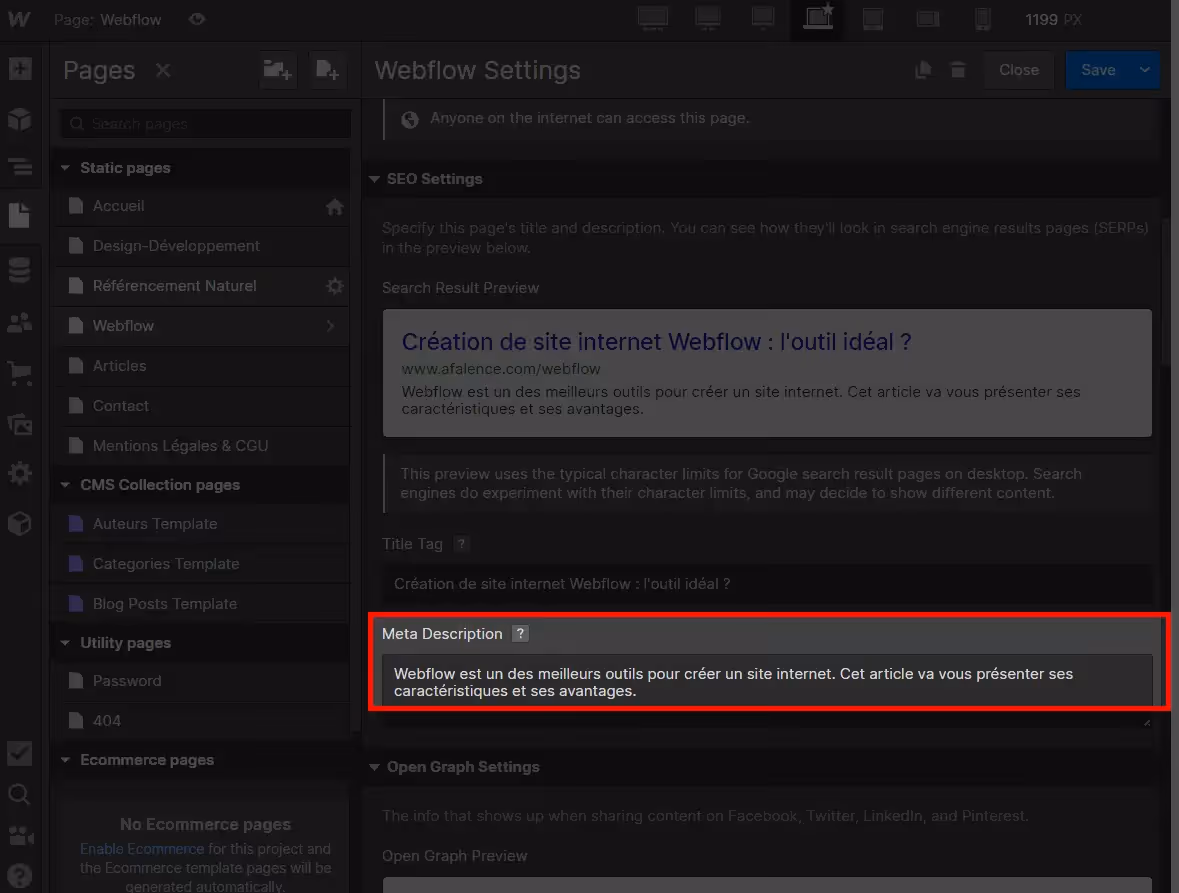Select the starred base desktop breakpoint

tap(818, 17)
